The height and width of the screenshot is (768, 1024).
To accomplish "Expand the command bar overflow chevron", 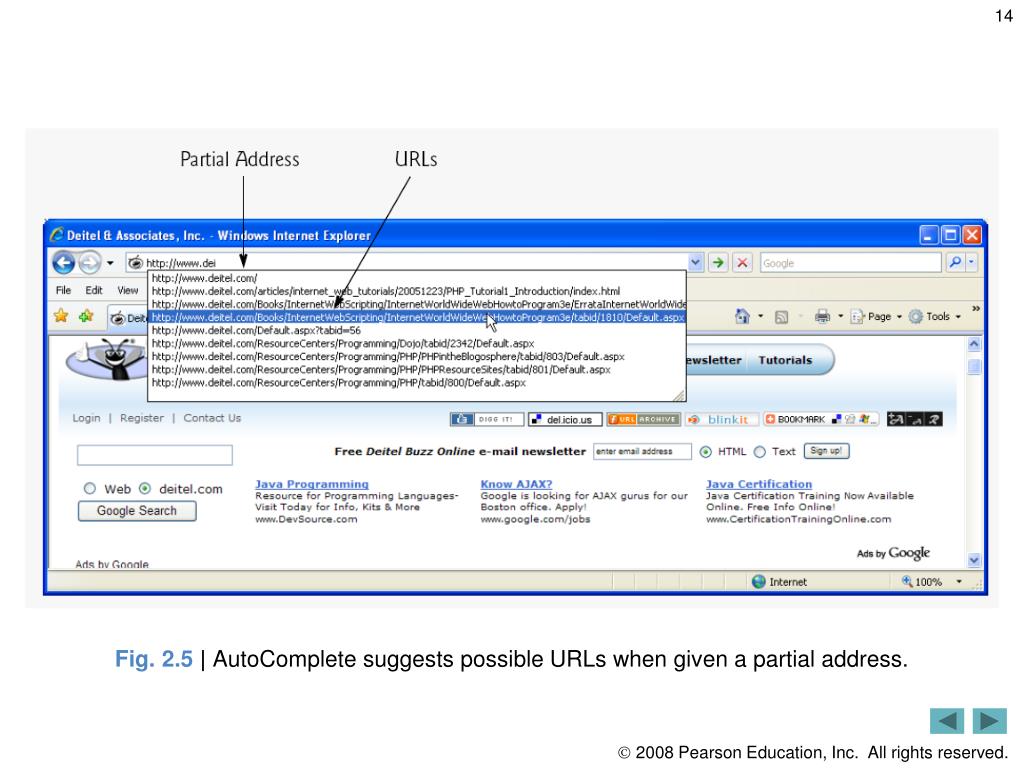I will click(976, 308).
